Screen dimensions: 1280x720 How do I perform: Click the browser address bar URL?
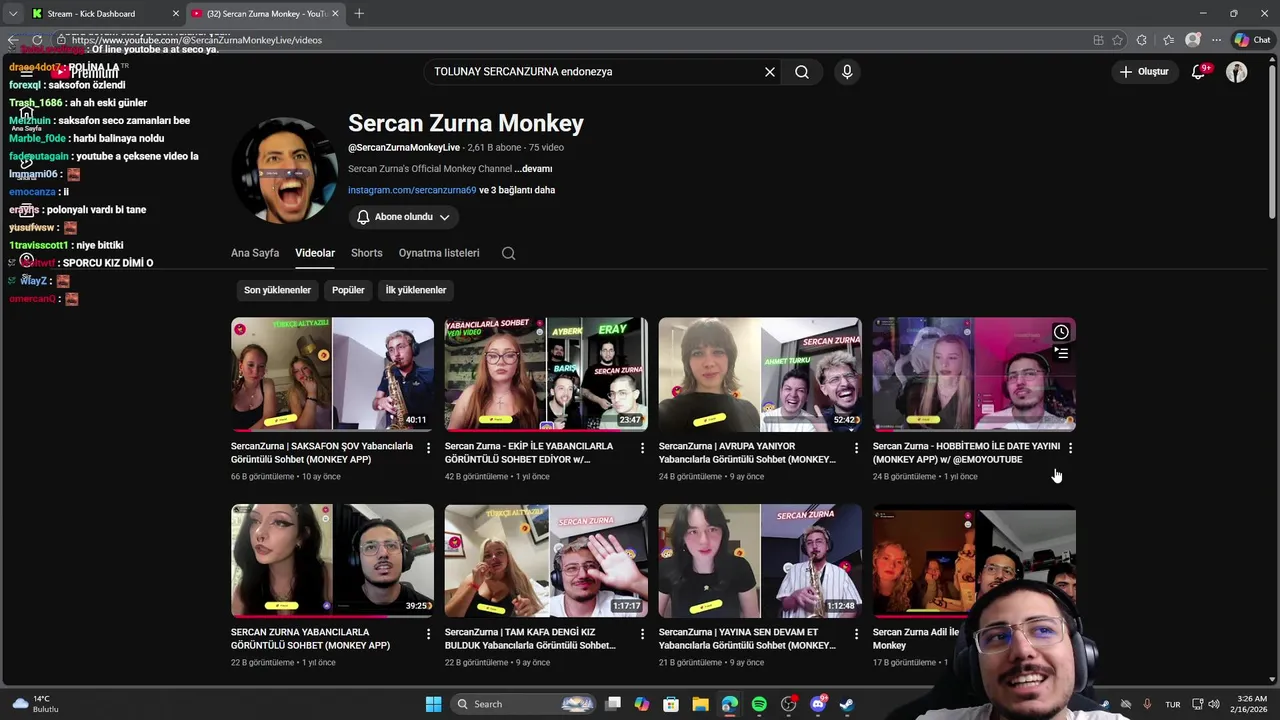click(x=197, y=40)
